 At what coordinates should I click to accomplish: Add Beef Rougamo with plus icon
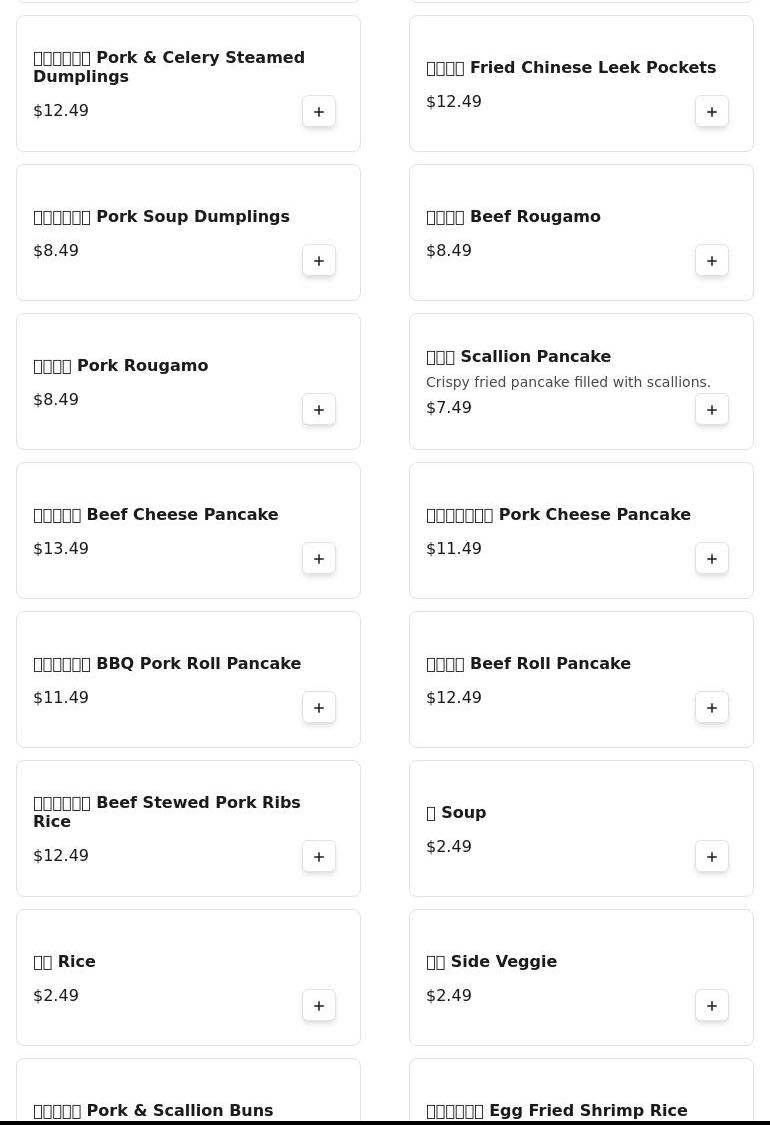pos(712,260)
